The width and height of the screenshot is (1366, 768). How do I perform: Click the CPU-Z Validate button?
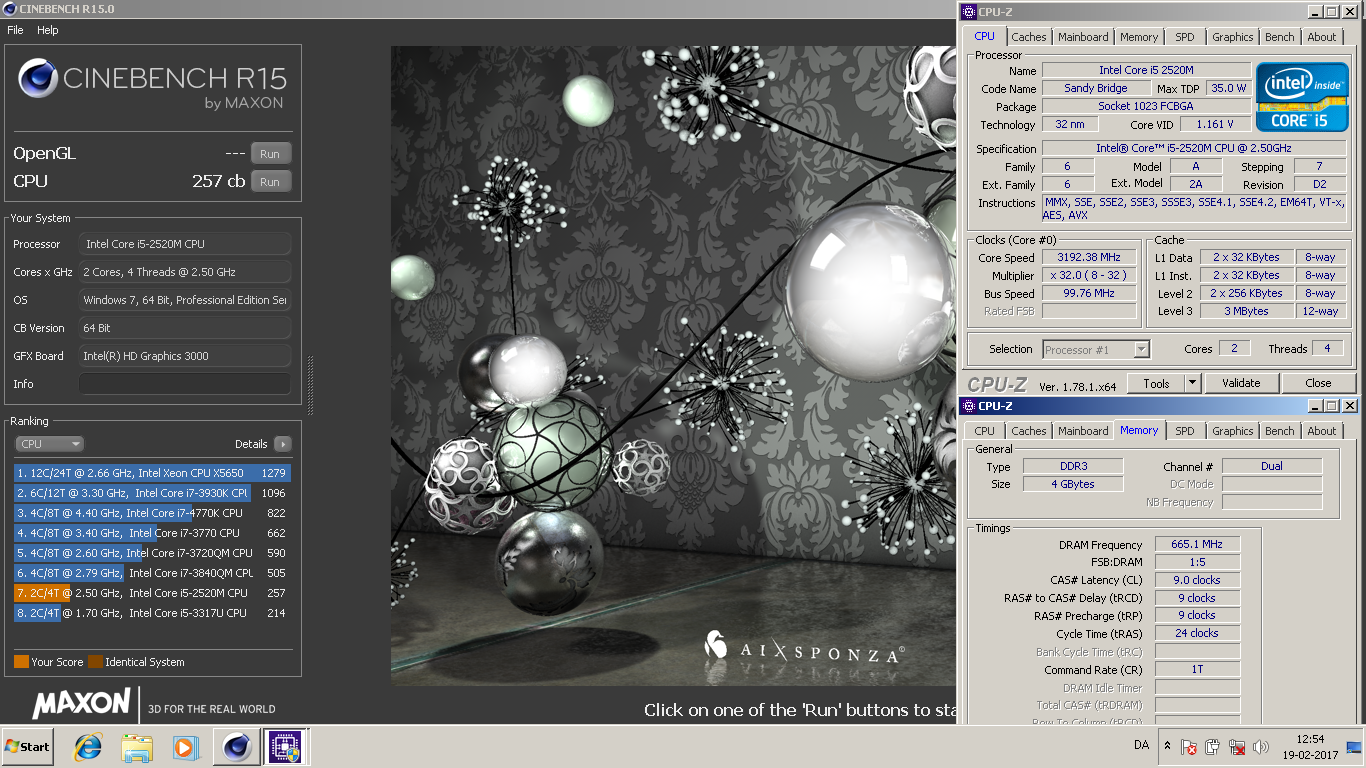click(x=1240, y=383)
